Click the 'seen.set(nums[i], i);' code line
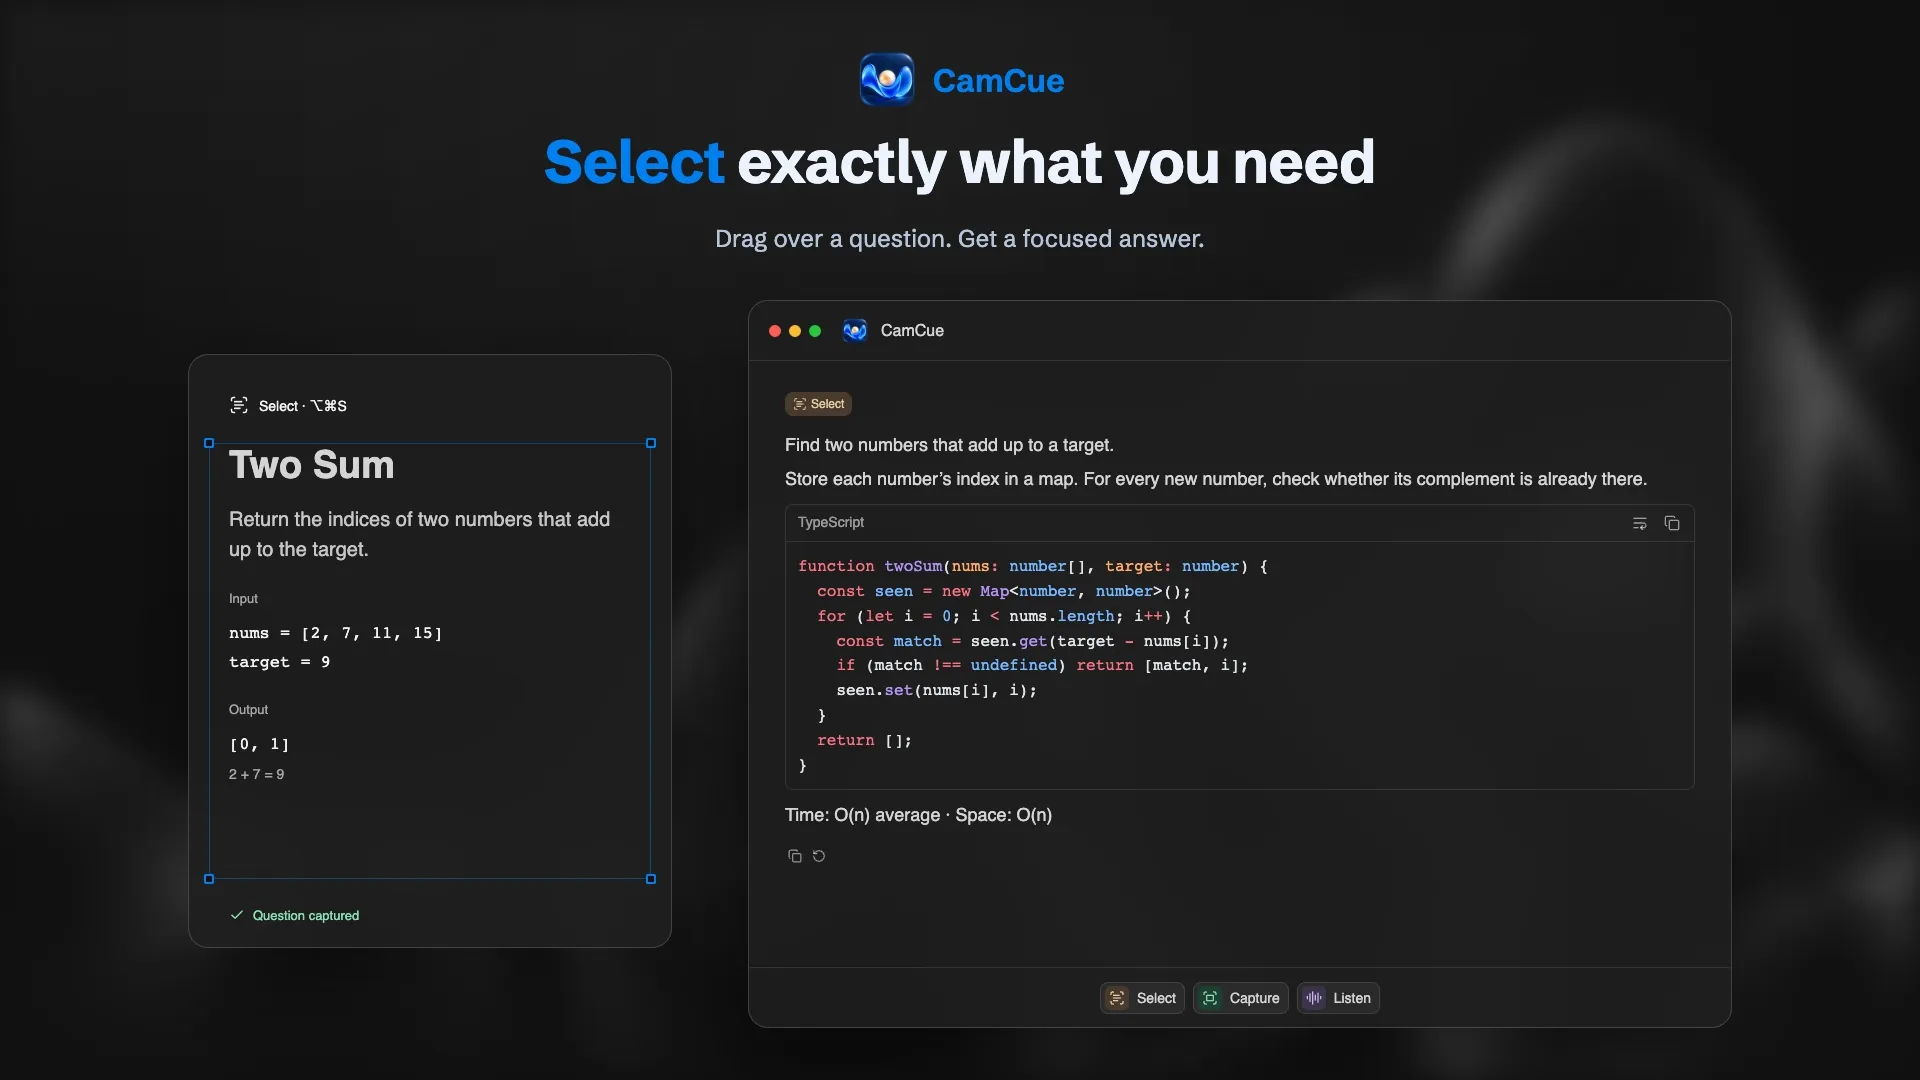Image resolution: width=1920 pixels, height=1080 pixels. [937, 690]
